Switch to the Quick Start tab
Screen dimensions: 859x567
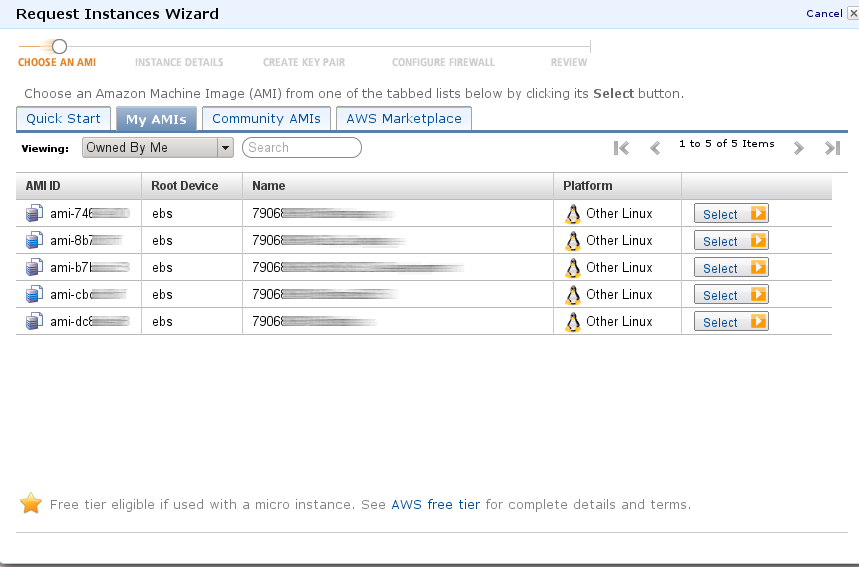click(x=64, y=118)
